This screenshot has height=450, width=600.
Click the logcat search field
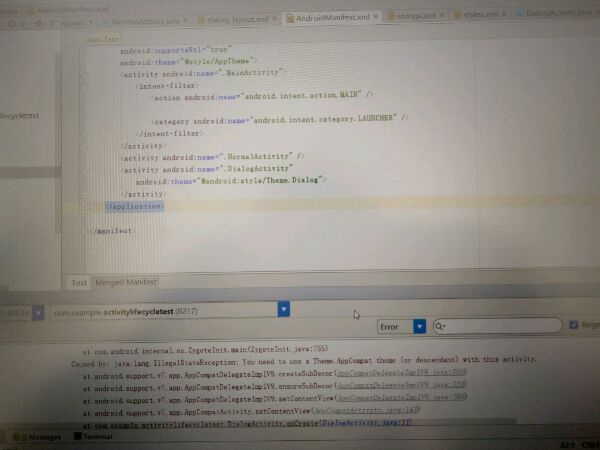click(497, 326)
